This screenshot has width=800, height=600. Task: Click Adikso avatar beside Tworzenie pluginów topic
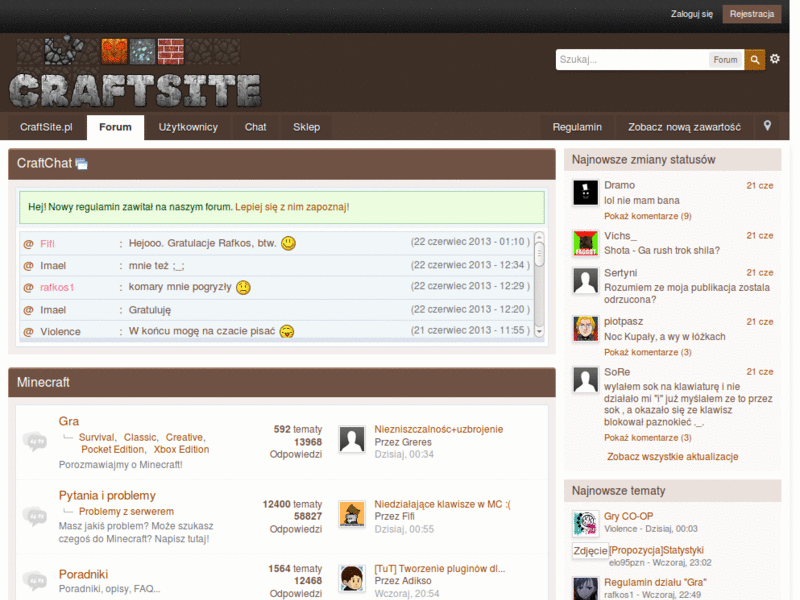pyautogui.click(x=352, y=578)
